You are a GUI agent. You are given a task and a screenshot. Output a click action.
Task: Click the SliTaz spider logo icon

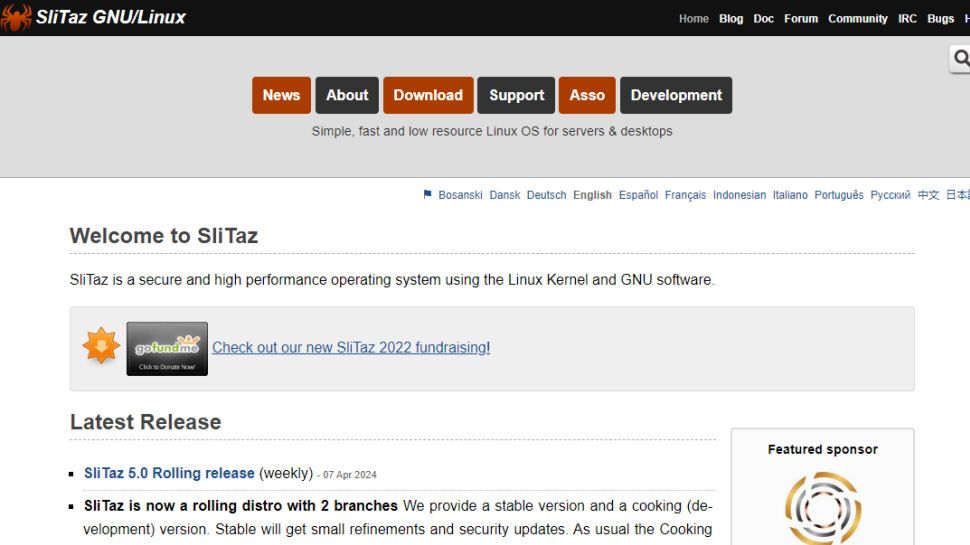15,17
